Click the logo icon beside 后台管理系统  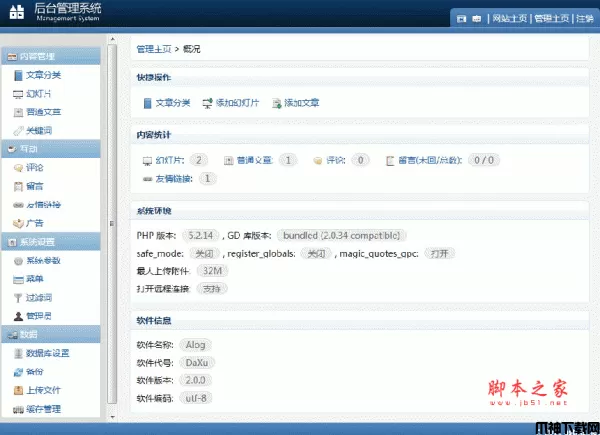(16, 11)
